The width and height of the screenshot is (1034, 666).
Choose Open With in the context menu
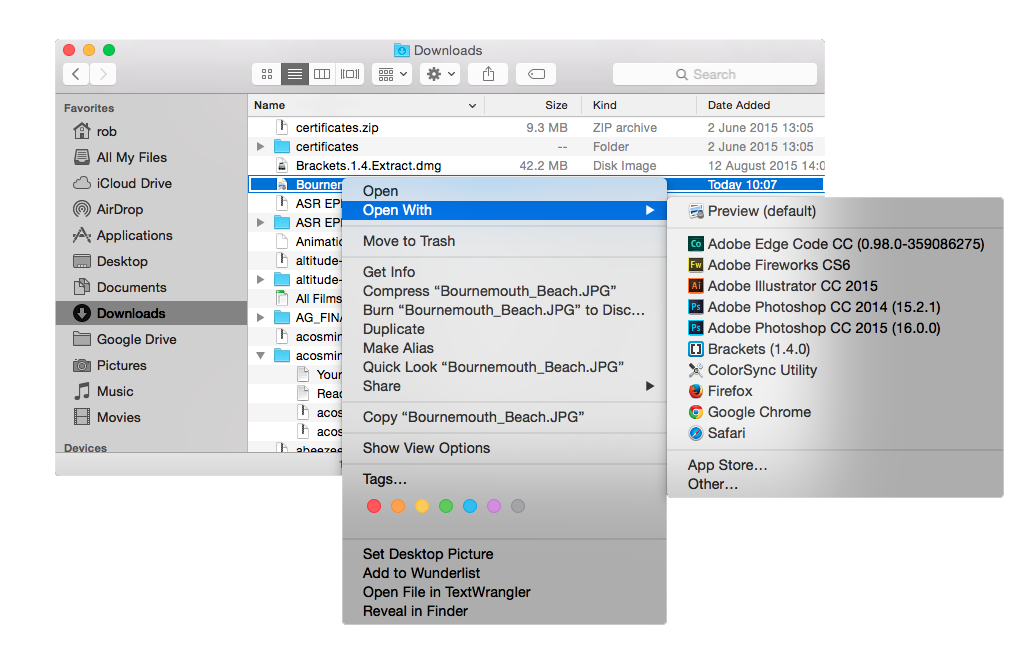pyautogui.click(x=504, y=210)
